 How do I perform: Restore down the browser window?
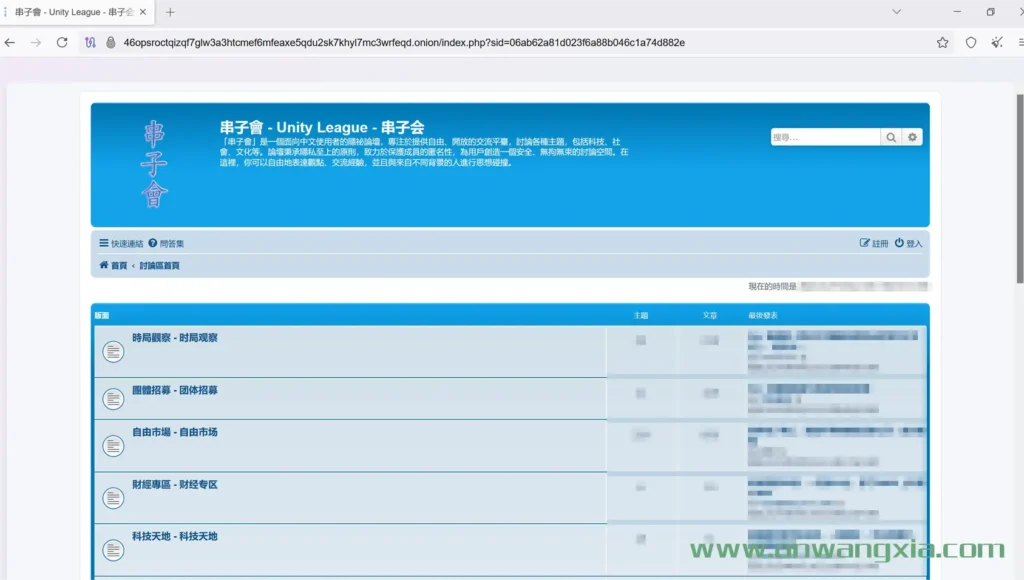(991, 12)
